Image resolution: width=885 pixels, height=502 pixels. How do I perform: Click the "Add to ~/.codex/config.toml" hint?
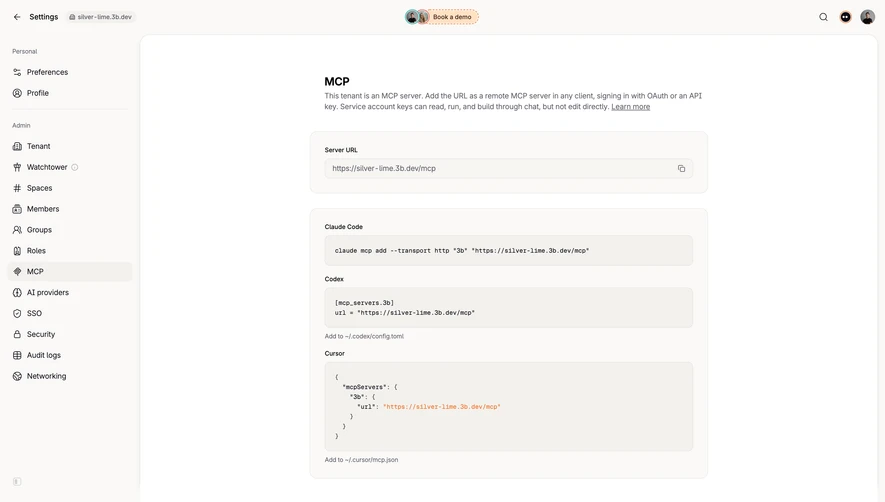[364, 337]
